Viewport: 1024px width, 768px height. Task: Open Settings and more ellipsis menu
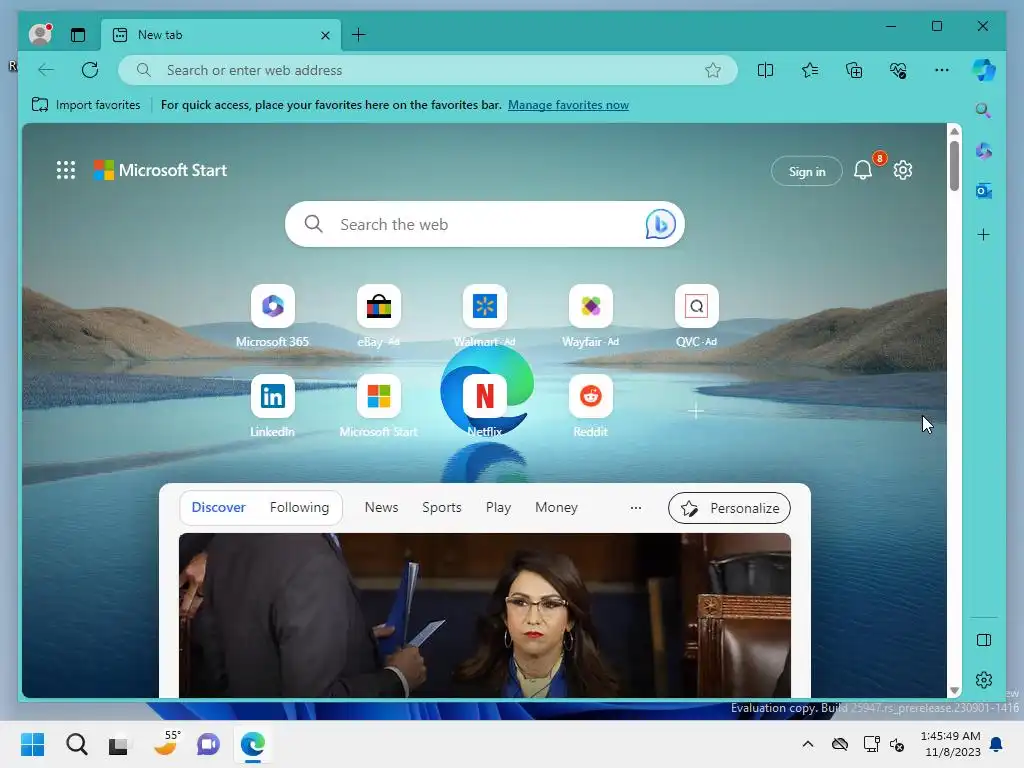tap(942, 70)
